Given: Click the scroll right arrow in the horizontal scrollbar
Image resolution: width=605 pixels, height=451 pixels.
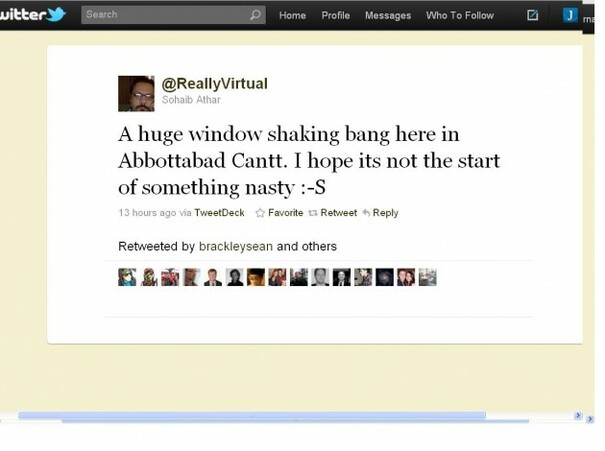Looking at the screenshot, I should [x=578, y=416].
